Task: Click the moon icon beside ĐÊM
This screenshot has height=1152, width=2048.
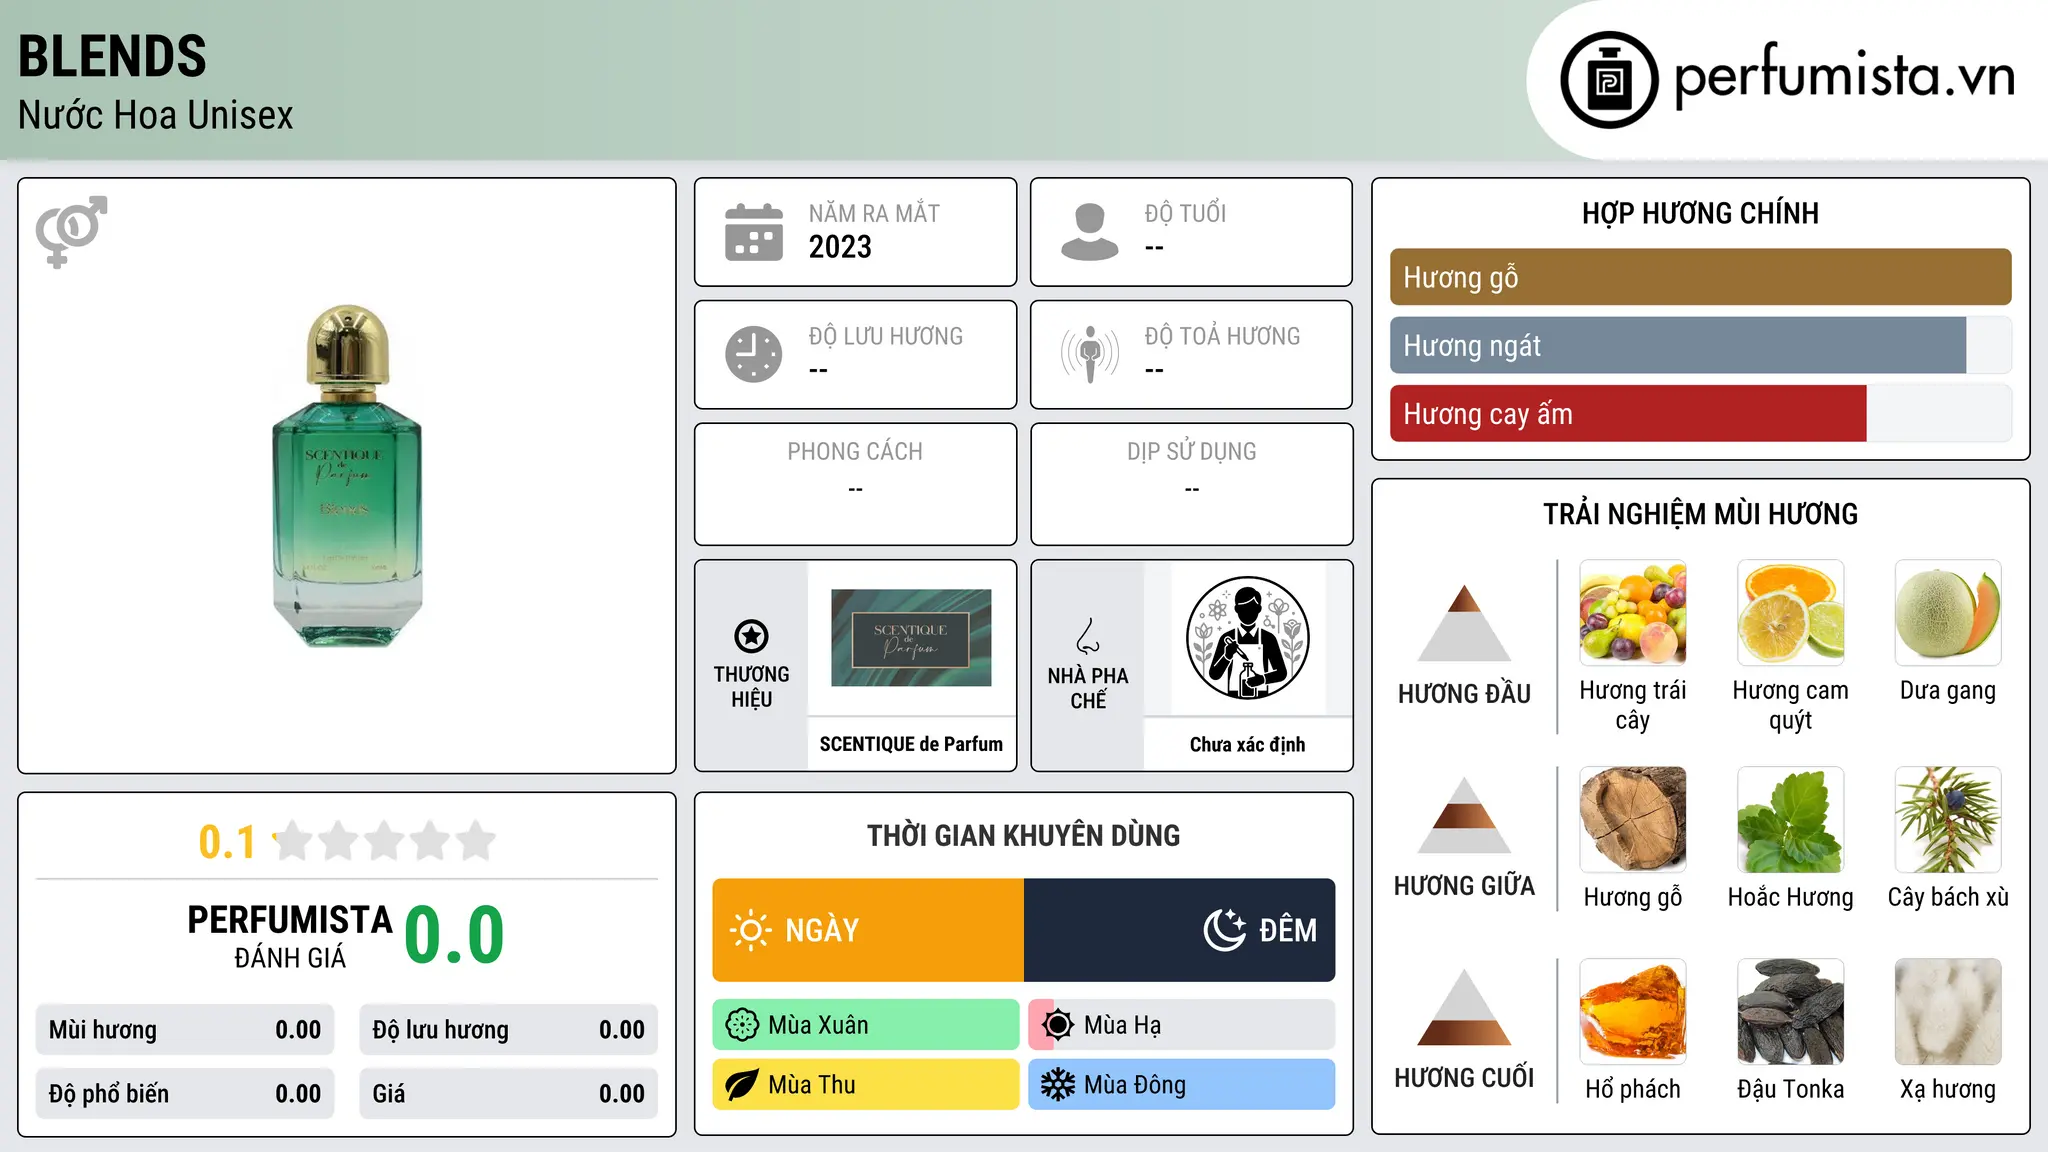Action: pos(1225,930)
